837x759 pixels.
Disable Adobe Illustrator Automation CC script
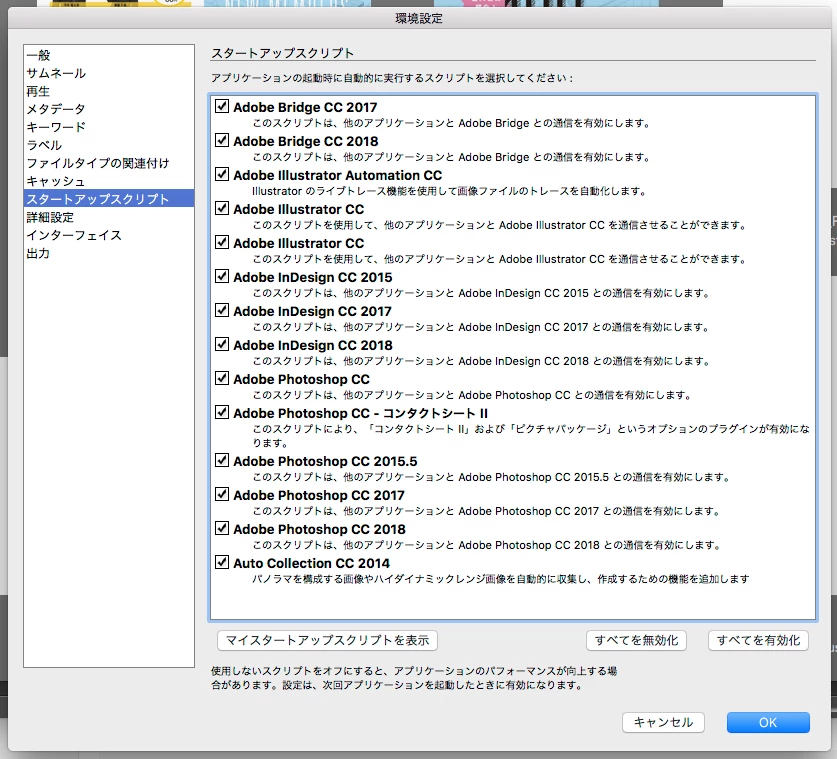pos(222,175)
